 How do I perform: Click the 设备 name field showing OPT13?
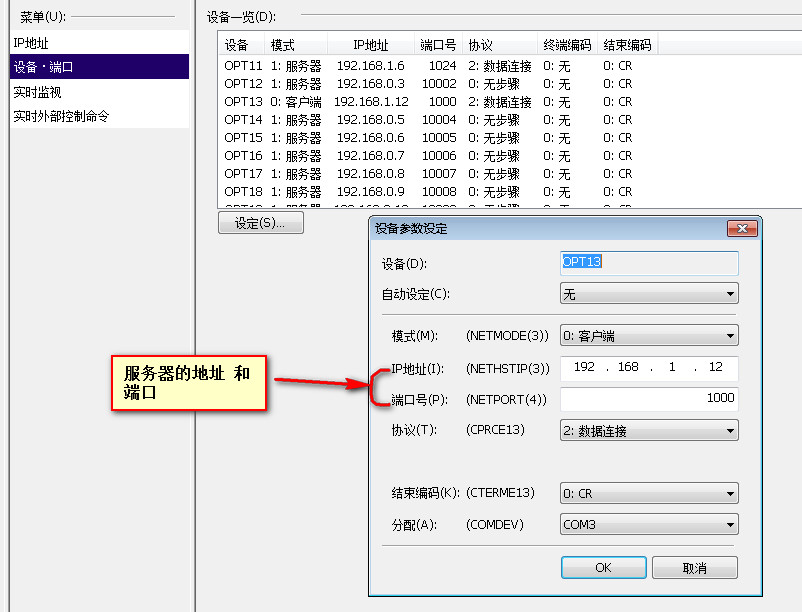click(x=648, y=262)
